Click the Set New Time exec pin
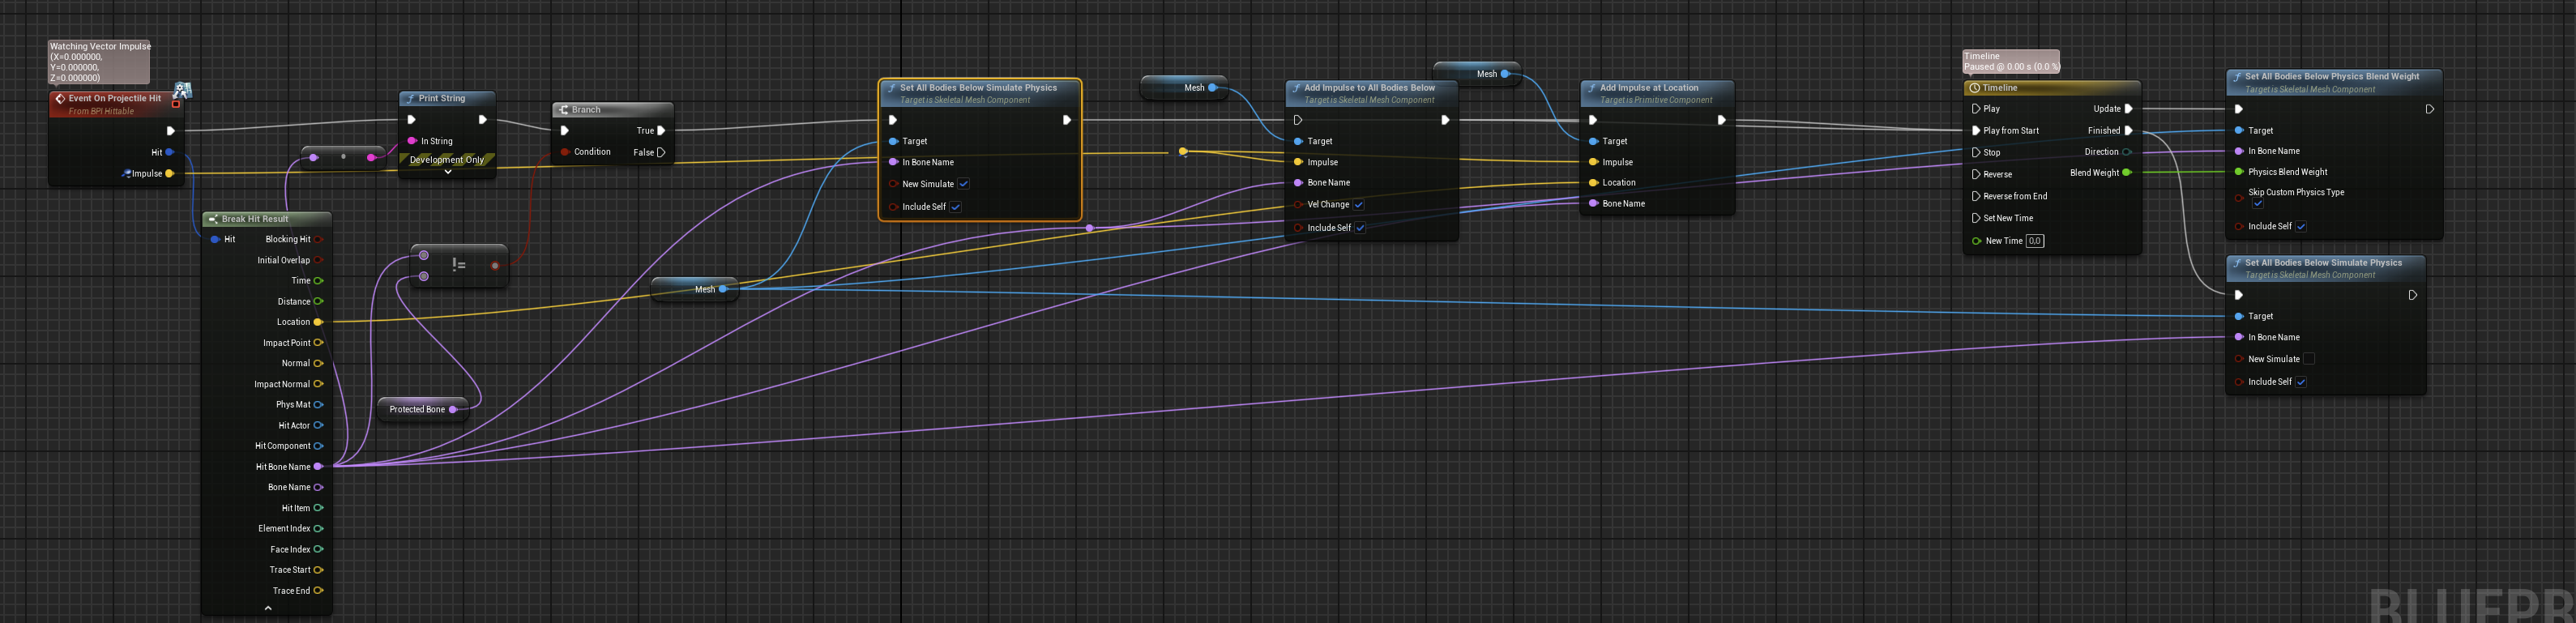 coord(1976,218)
